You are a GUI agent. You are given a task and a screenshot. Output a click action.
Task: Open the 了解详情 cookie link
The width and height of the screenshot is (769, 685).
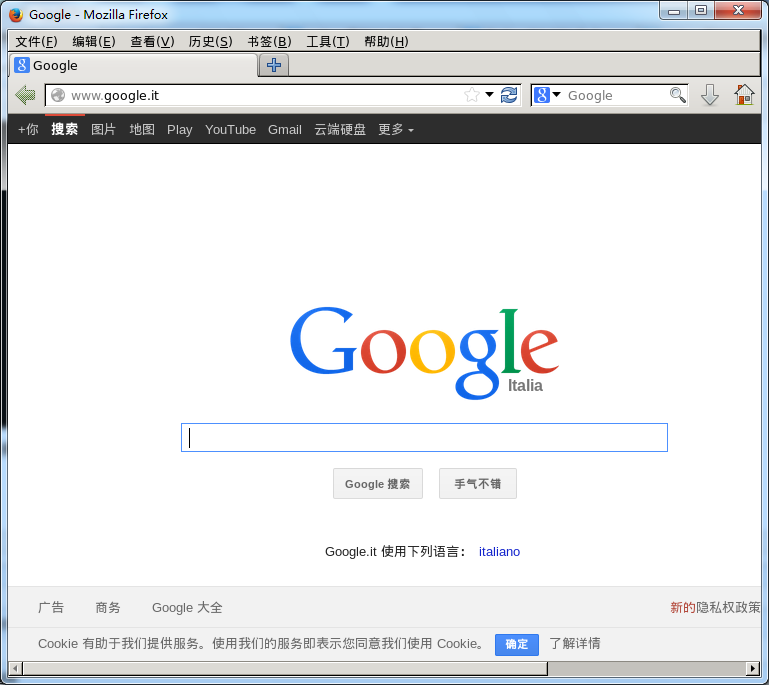(575, 643)
